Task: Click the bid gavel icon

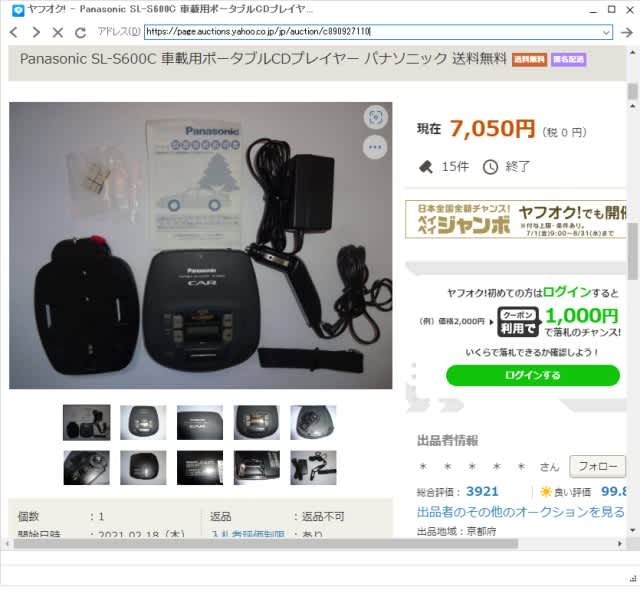Action: pos(426,167)
